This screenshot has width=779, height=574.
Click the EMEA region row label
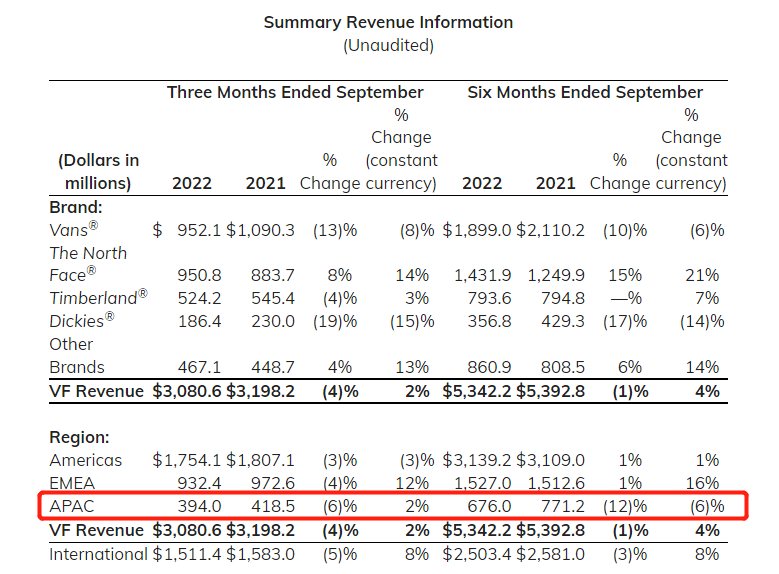point(72,483)
